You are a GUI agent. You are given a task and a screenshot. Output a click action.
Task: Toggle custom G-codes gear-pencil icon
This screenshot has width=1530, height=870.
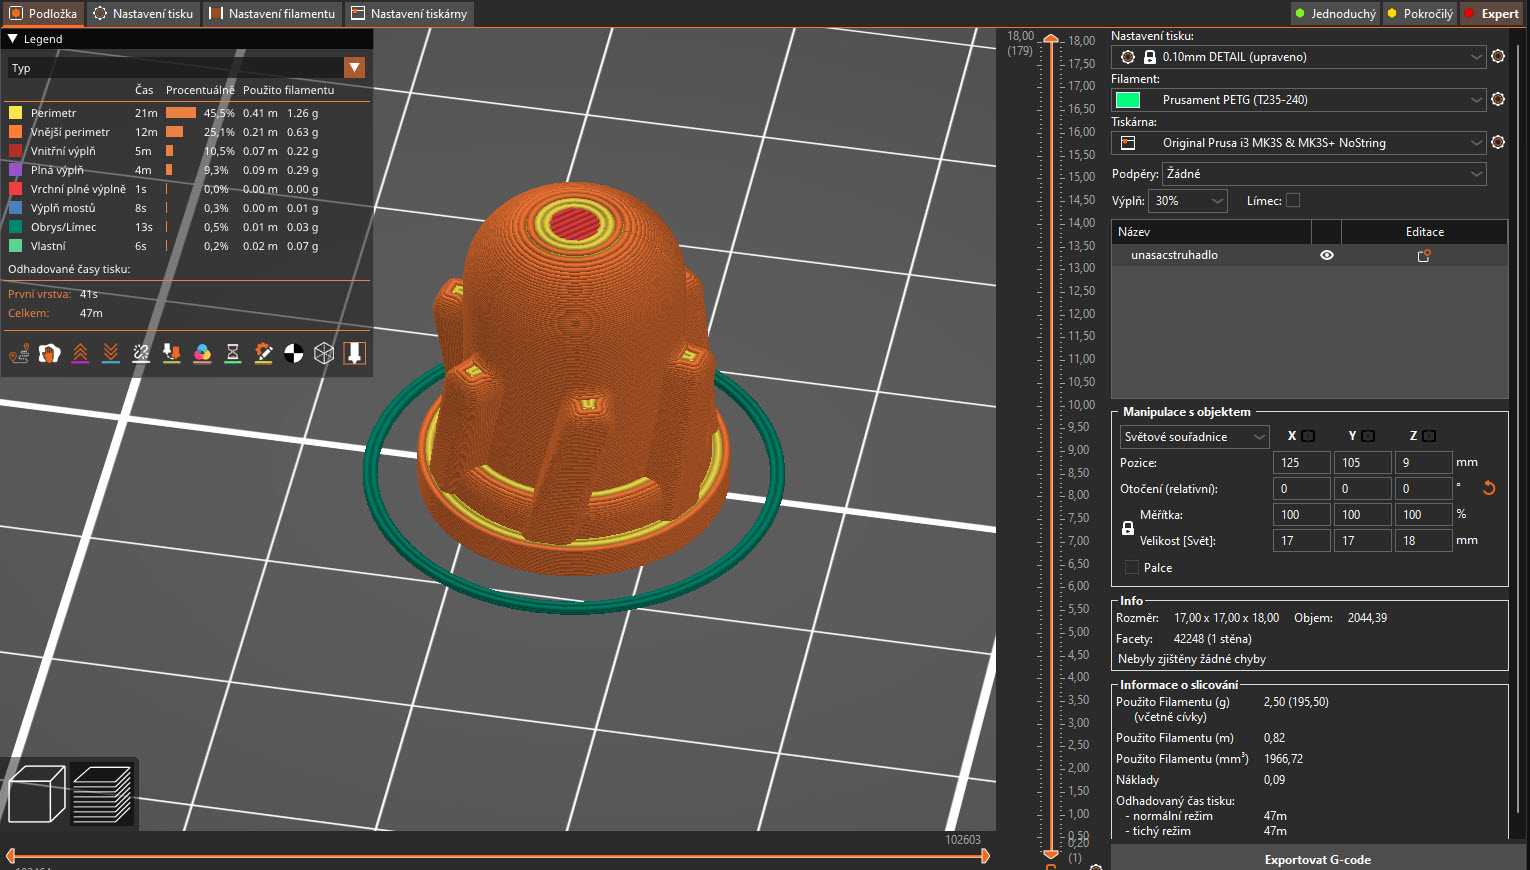[263, 353]
